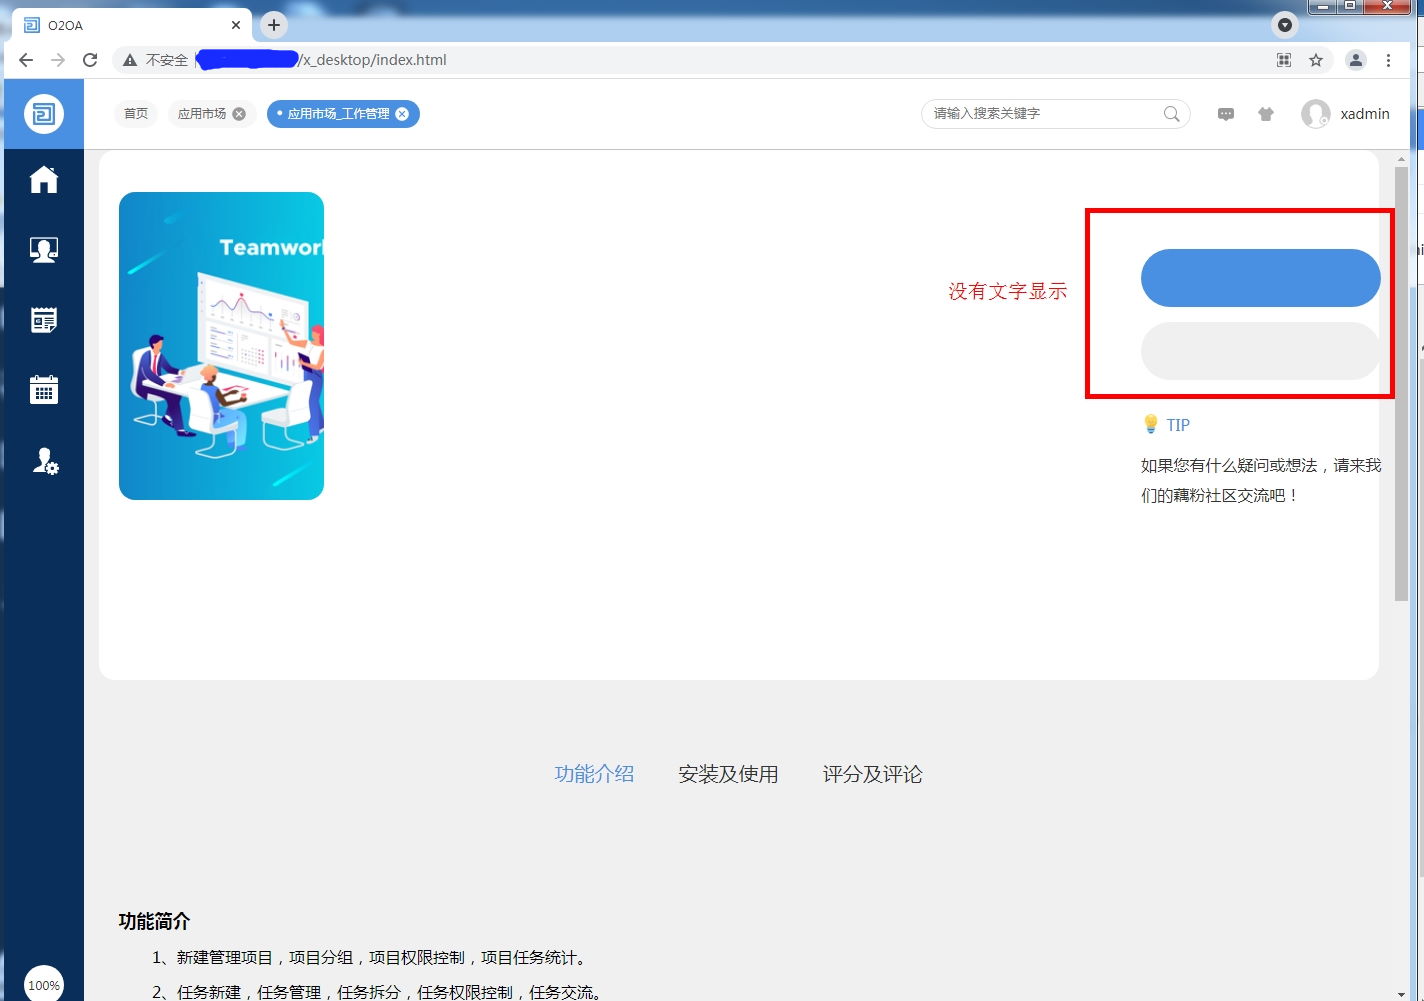Click the blank blue button
This screenshot has width=1424, height=1001.
click(x=1260, y=278)
